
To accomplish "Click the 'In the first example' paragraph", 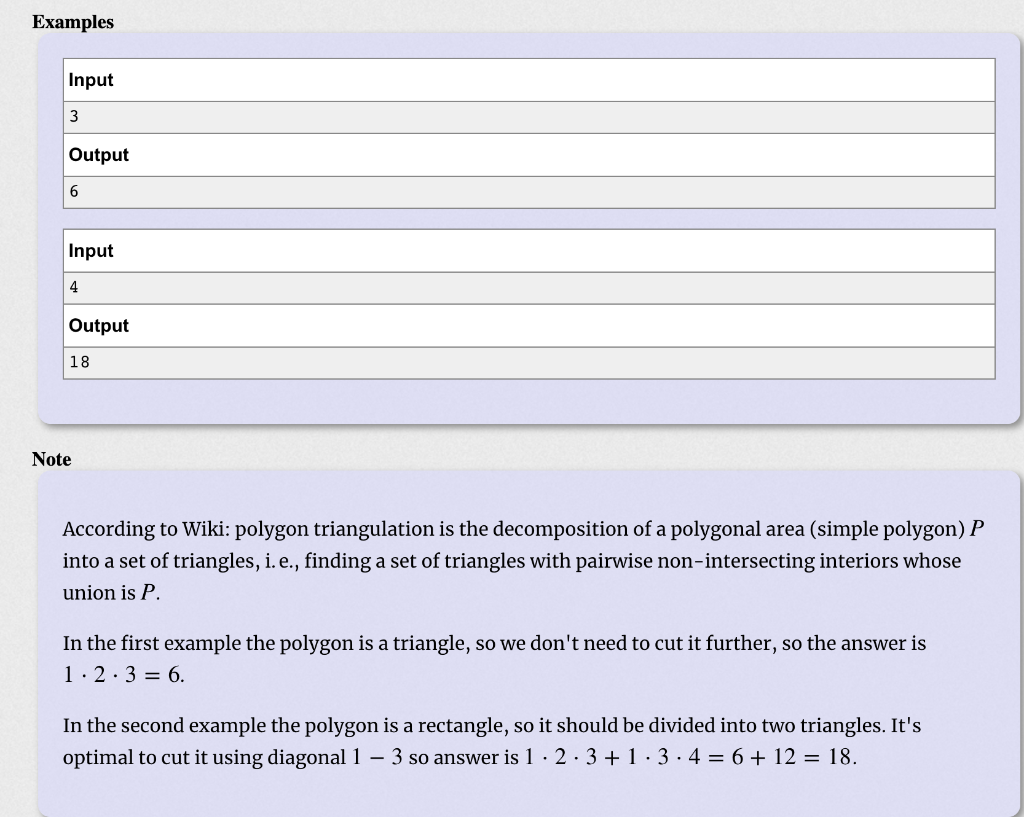I will click(x=494, y=658).
